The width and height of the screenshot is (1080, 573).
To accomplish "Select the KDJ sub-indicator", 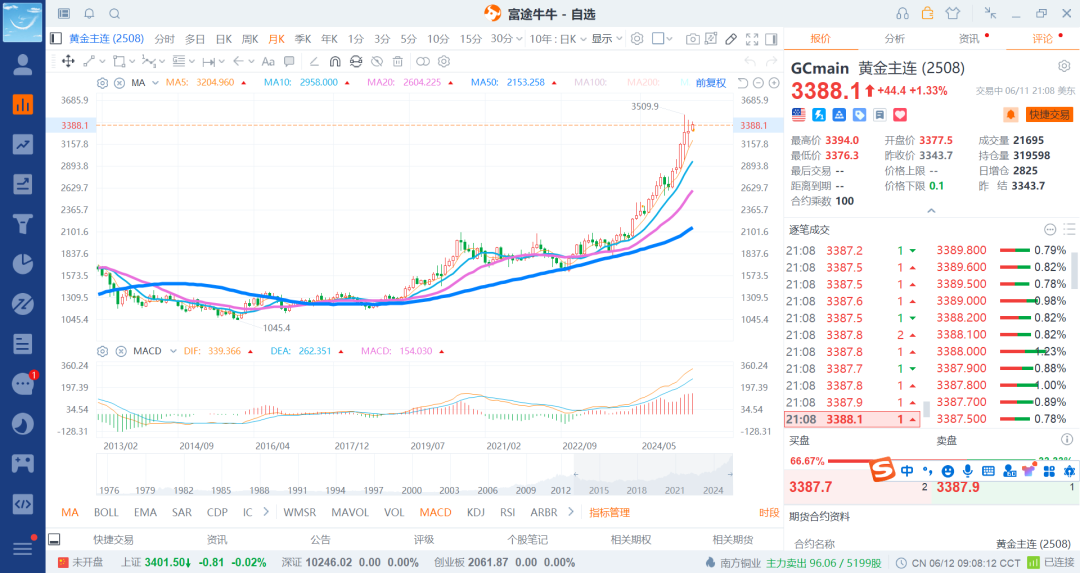I will pos(476,512).
